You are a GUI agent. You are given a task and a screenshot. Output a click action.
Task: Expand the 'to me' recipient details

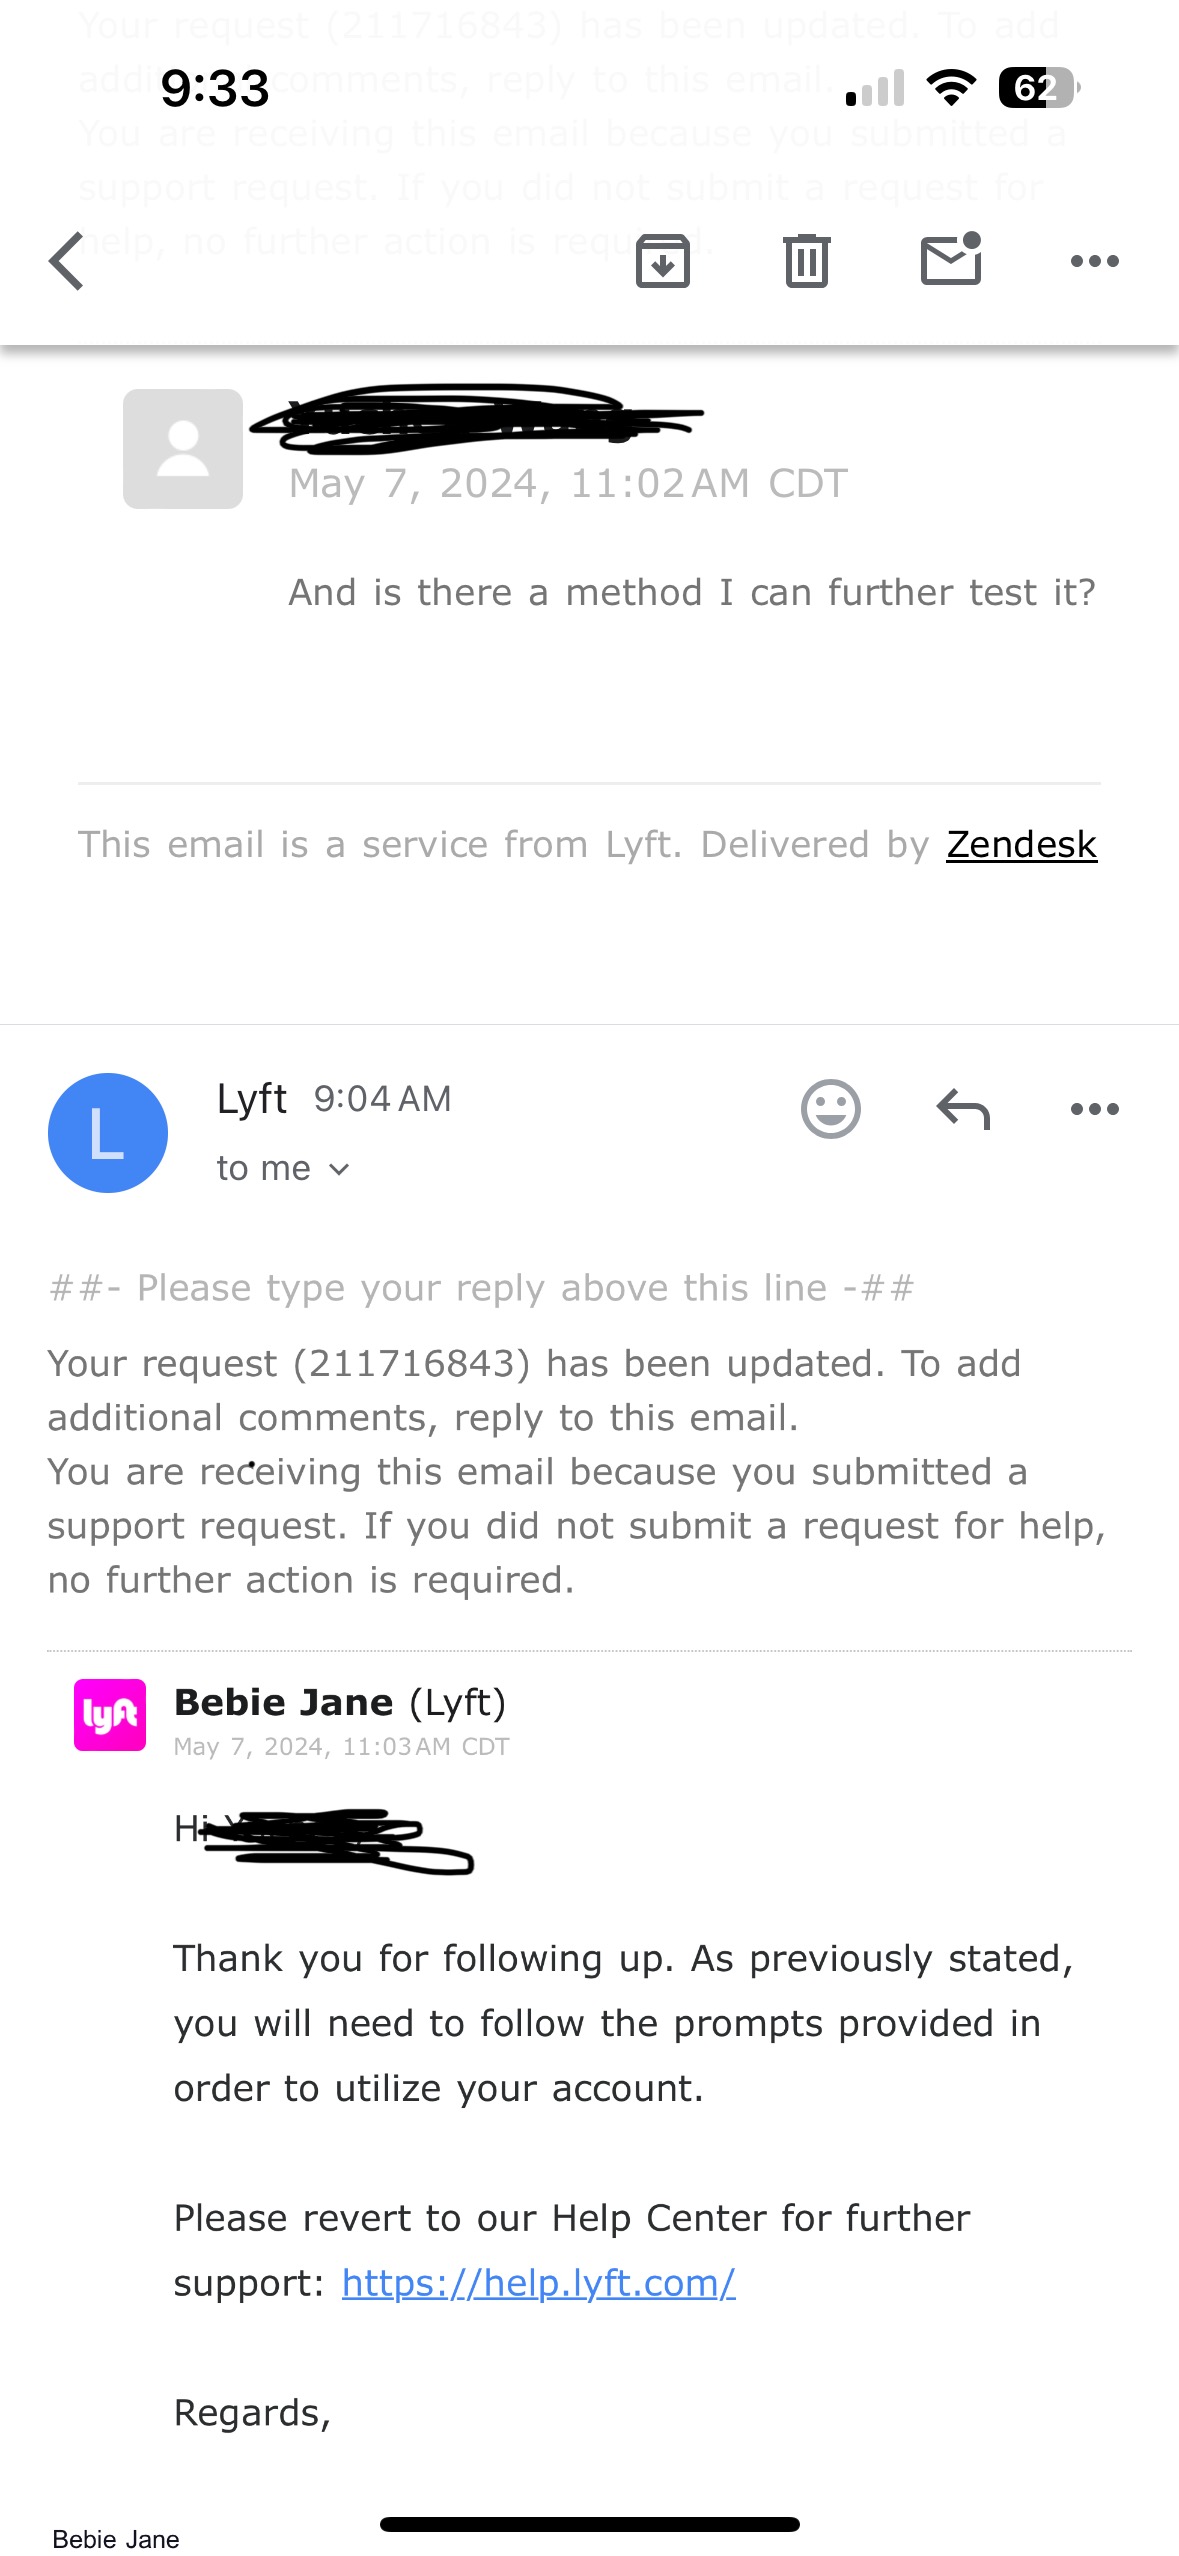283,1166
